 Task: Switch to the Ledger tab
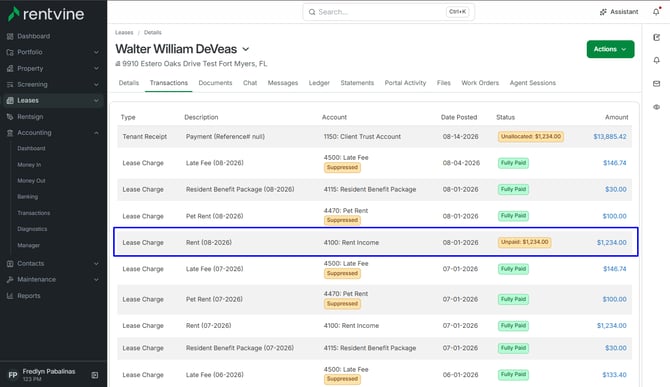319,83
